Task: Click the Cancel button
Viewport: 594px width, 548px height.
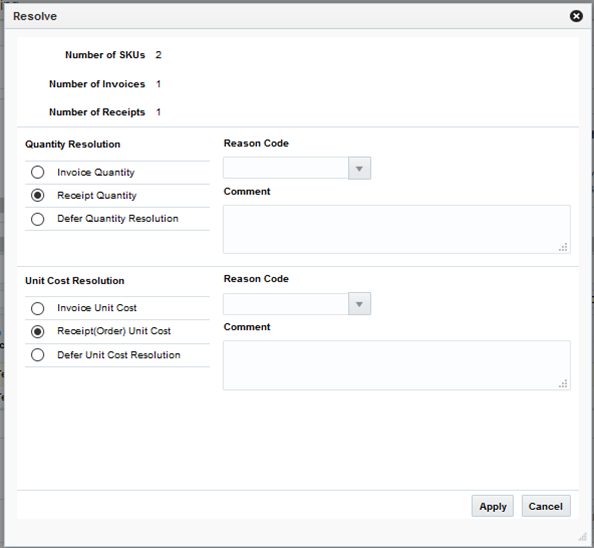Action: click(546, 506)
